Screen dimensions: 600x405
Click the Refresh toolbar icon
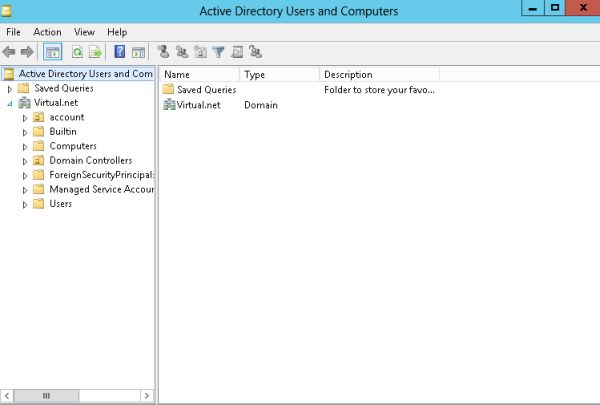[77, 52]
